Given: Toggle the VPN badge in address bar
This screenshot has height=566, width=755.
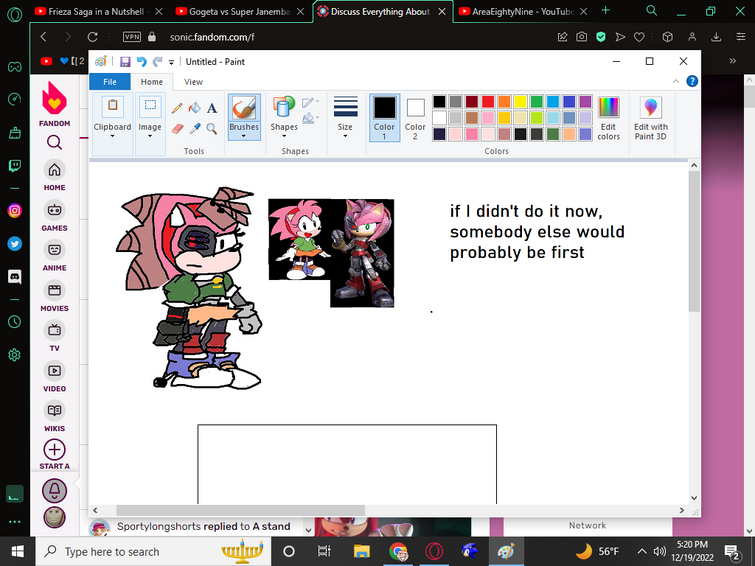Looking at the screenshot, I should click(132, 37).
